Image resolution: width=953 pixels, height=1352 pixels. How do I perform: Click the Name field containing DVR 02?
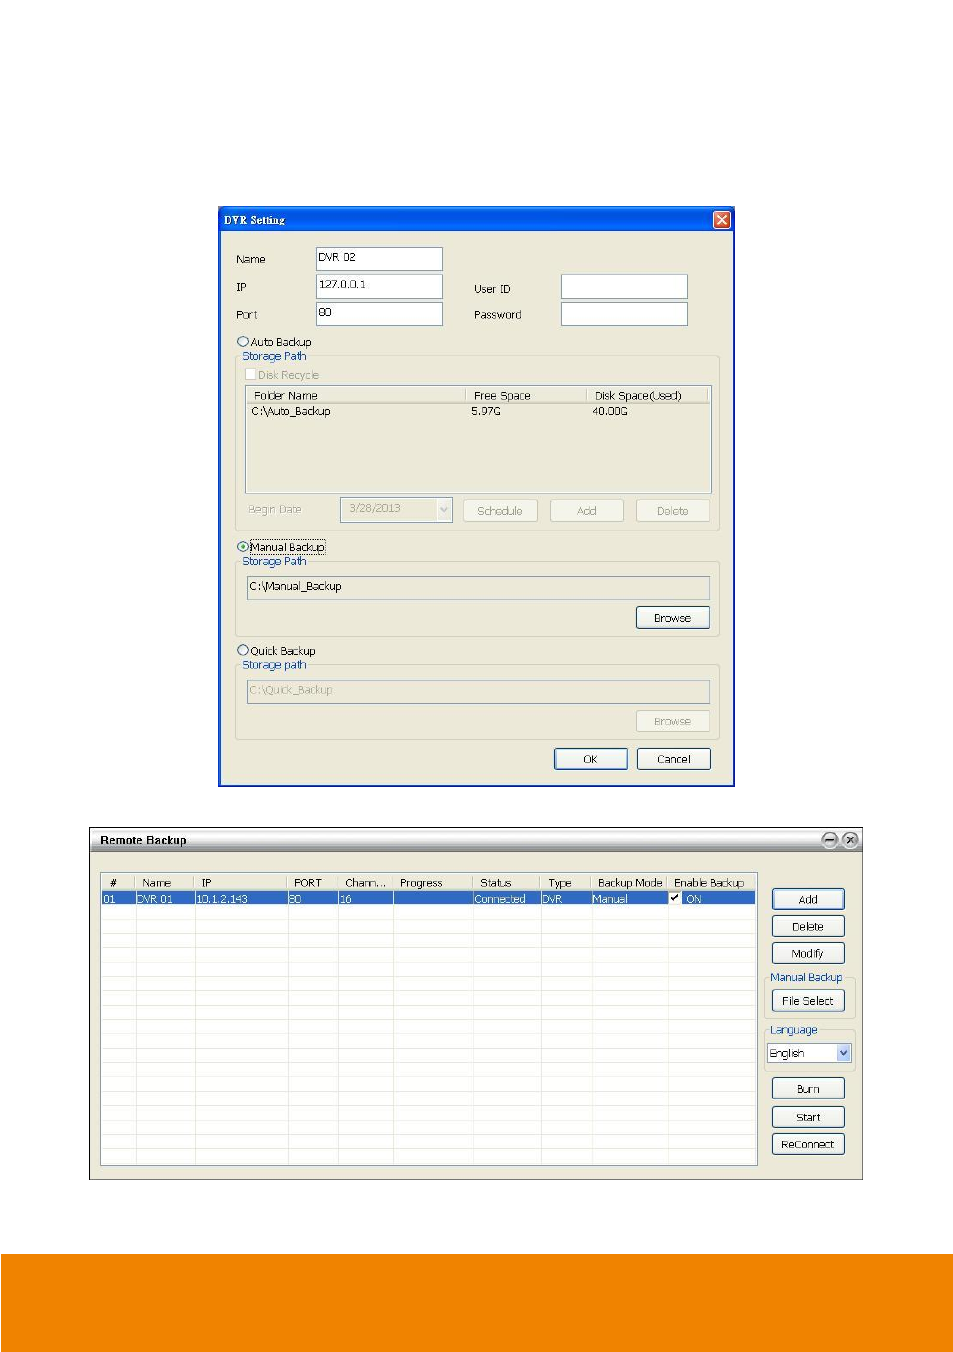coord(379,259)
